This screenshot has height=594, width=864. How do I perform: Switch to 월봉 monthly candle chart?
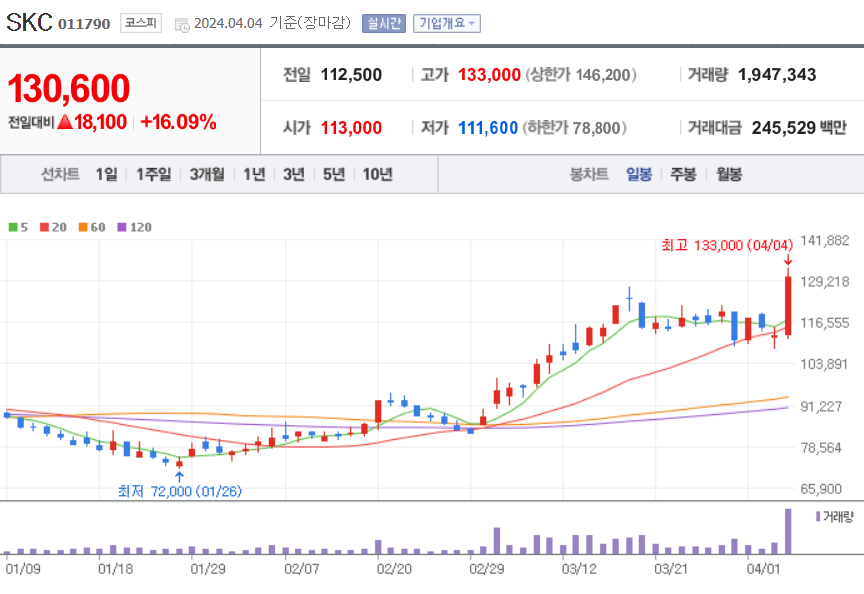(x=729, y=175)
